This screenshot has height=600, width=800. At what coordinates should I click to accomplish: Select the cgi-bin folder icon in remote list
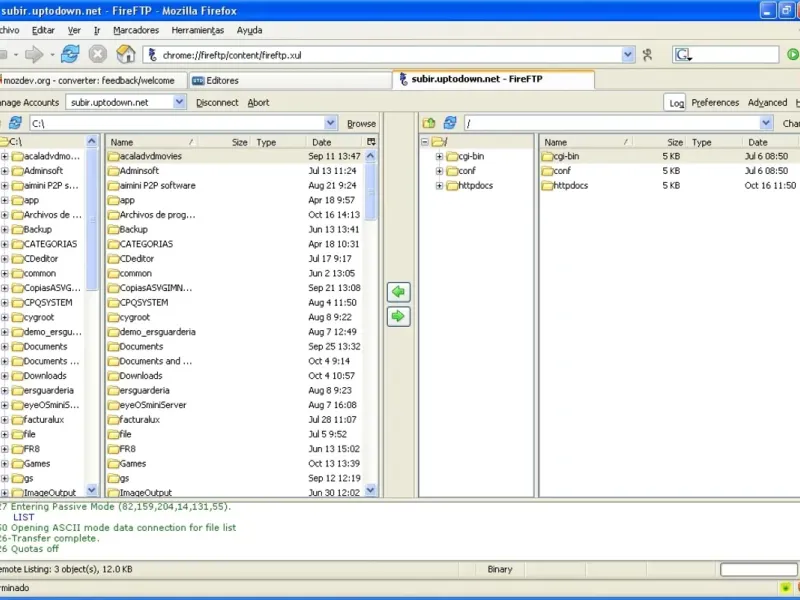point(547,156)
